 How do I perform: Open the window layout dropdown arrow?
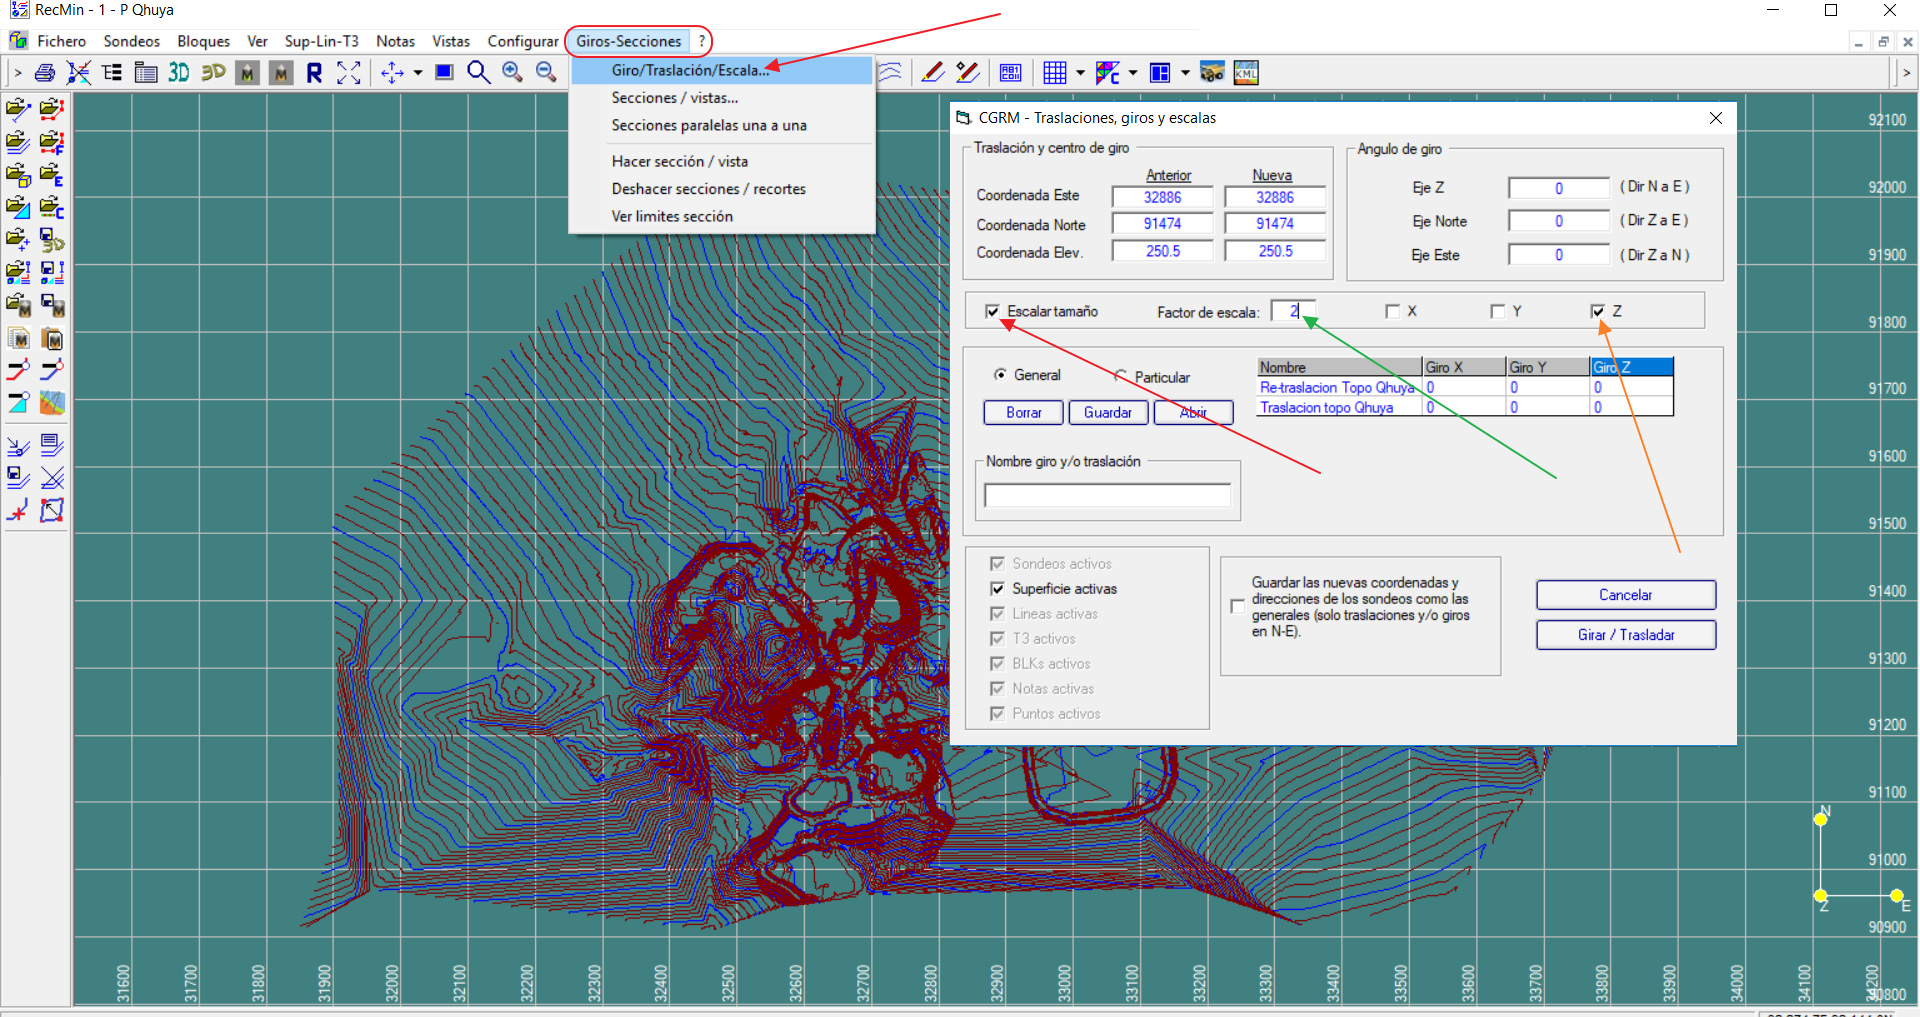pos(1185,72)
